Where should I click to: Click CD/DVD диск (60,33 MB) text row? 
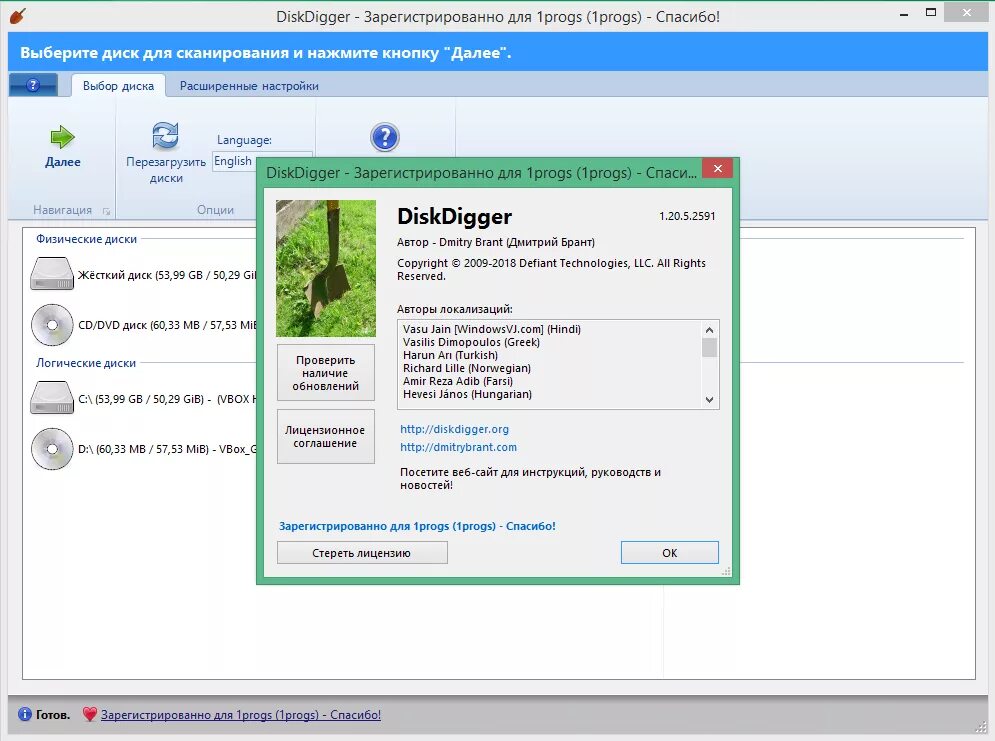tap(167, 325)
